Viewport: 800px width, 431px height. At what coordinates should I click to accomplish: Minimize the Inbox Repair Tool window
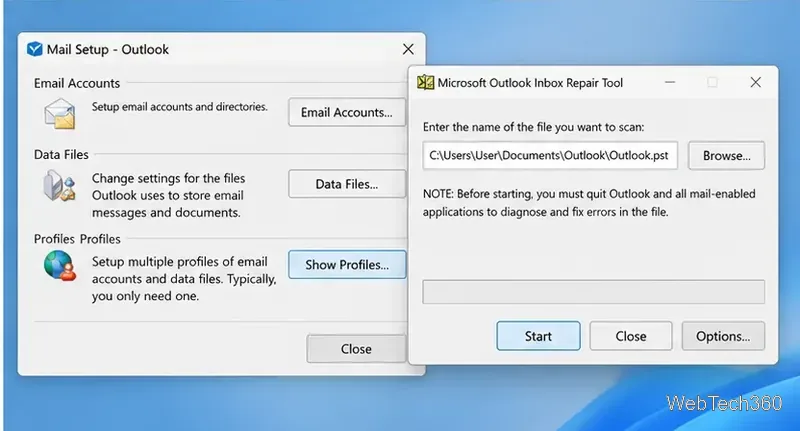670,82
